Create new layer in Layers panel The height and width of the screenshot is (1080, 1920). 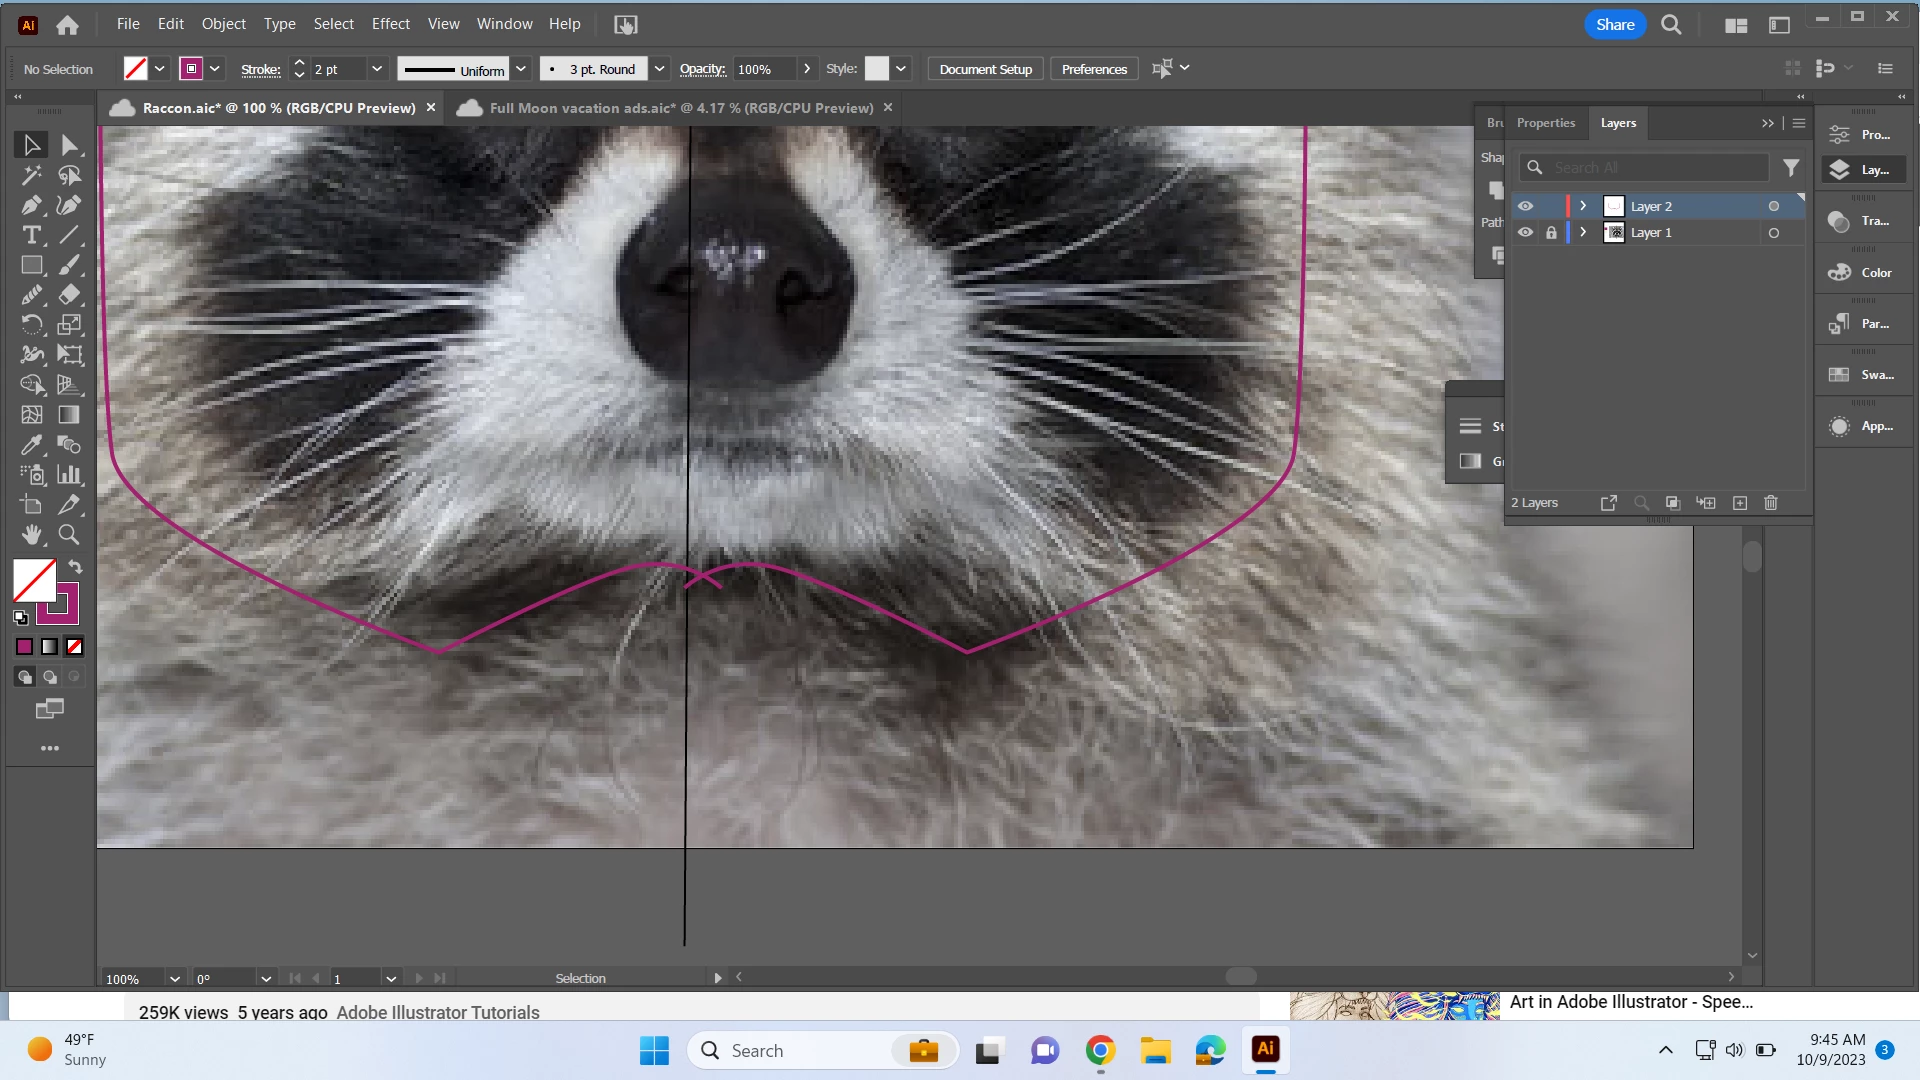1740,503
